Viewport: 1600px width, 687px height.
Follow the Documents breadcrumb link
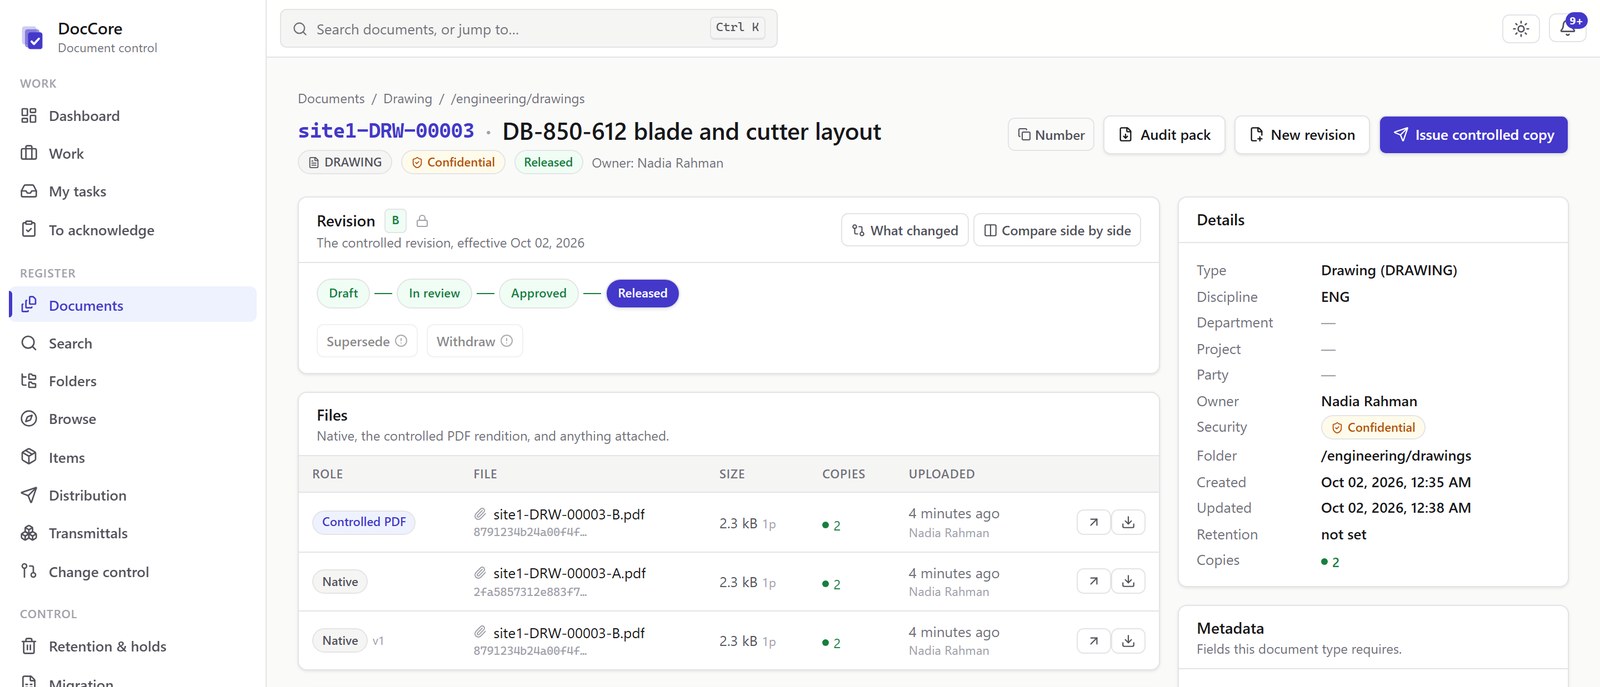[331, 99]
